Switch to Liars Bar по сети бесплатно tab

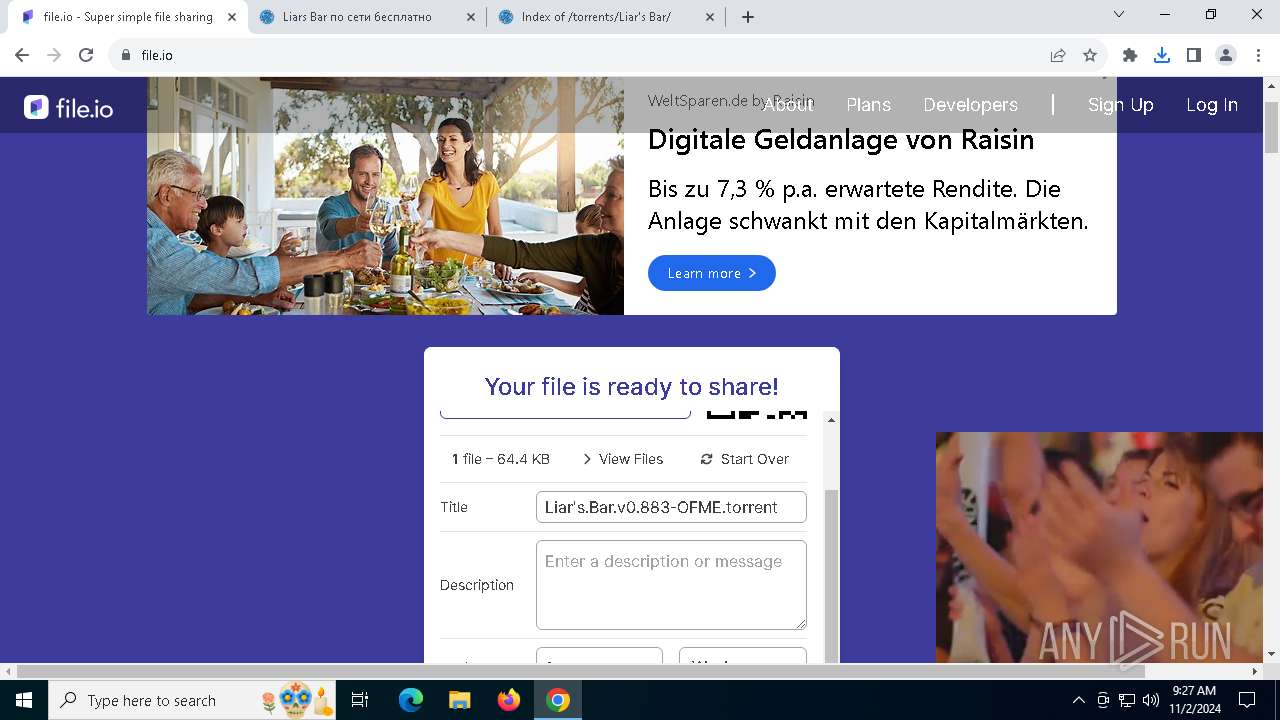pos(368,17)
